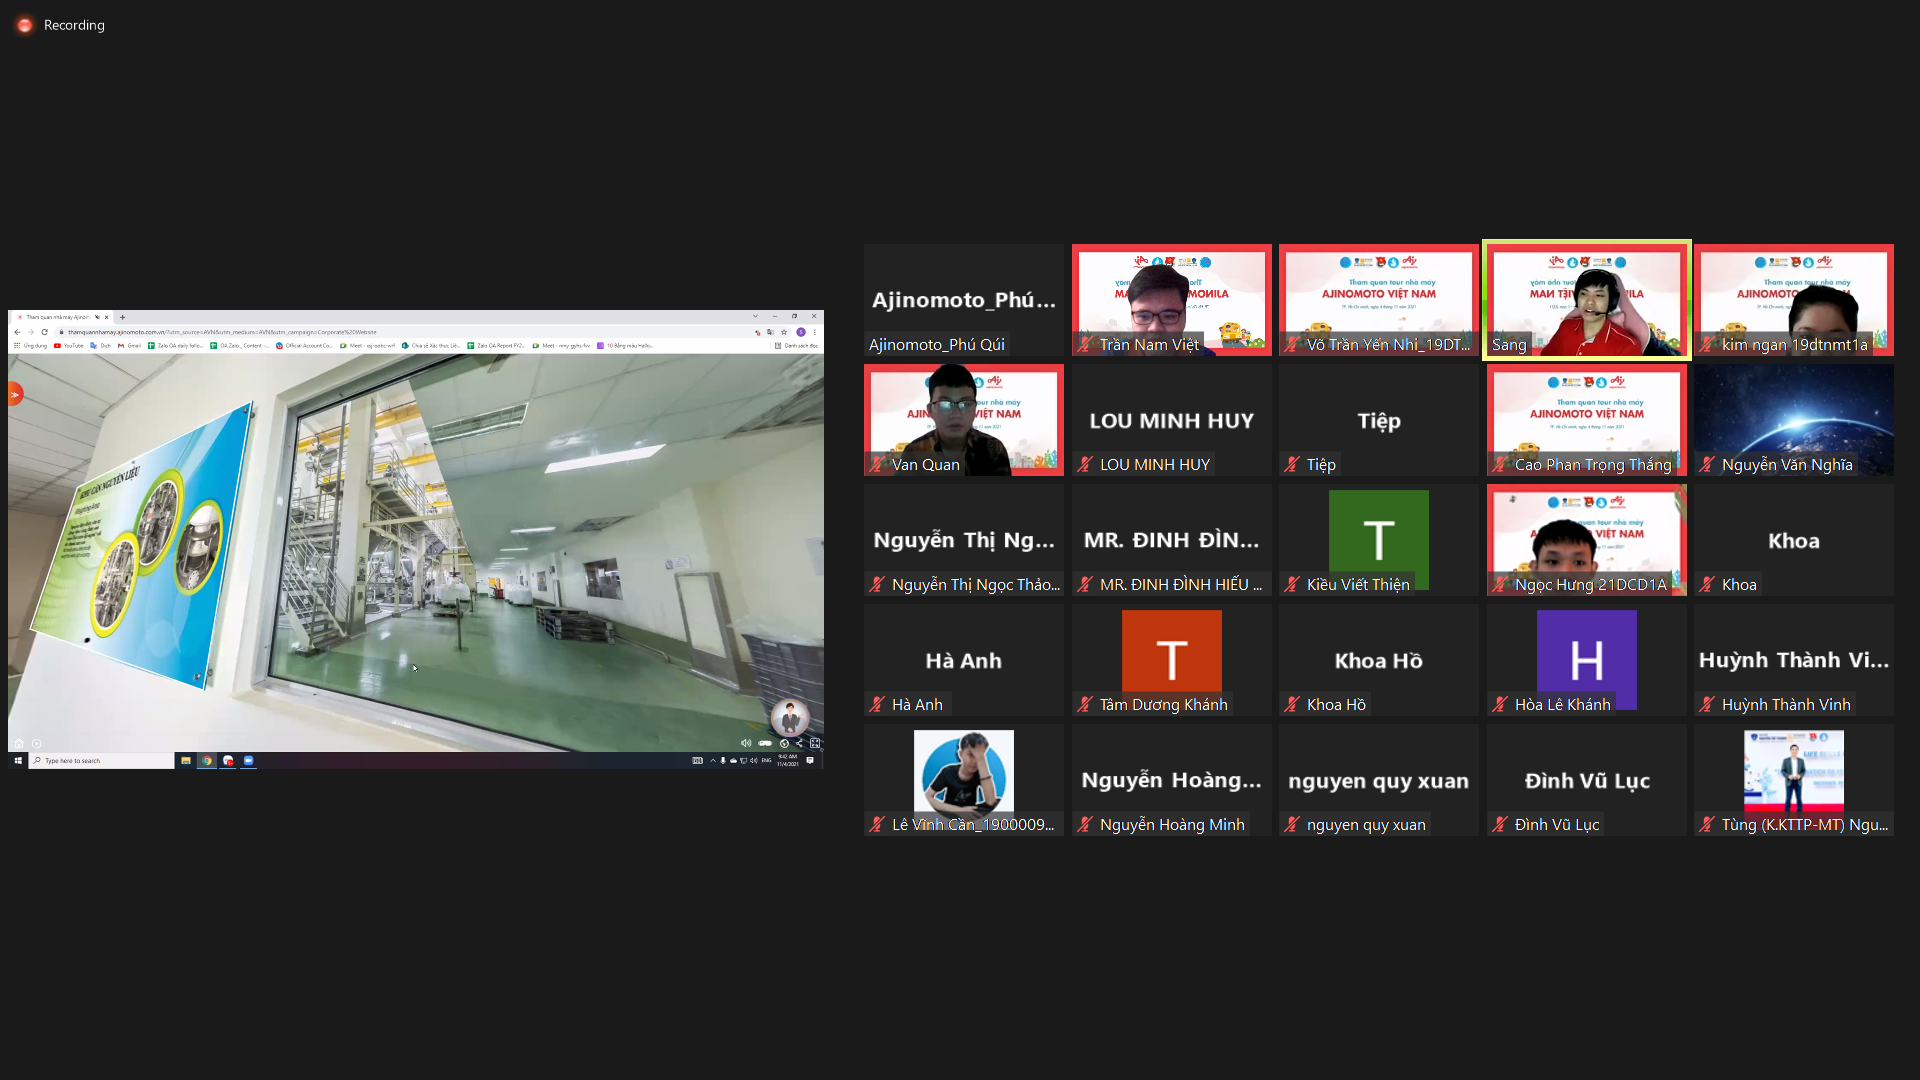Click the share icon in tour controls

(x=799, y=743)
